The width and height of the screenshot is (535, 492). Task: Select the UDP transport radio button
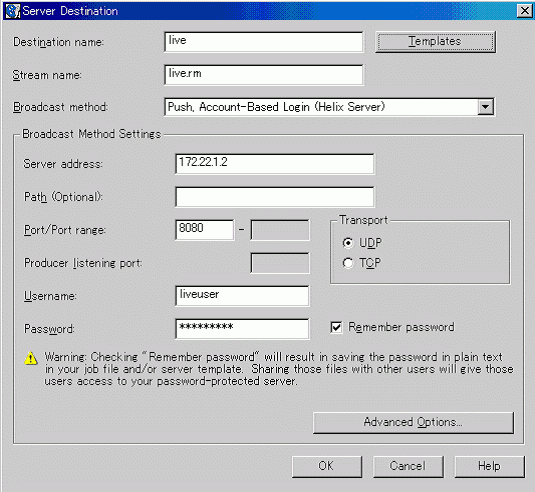pos(348,243)
